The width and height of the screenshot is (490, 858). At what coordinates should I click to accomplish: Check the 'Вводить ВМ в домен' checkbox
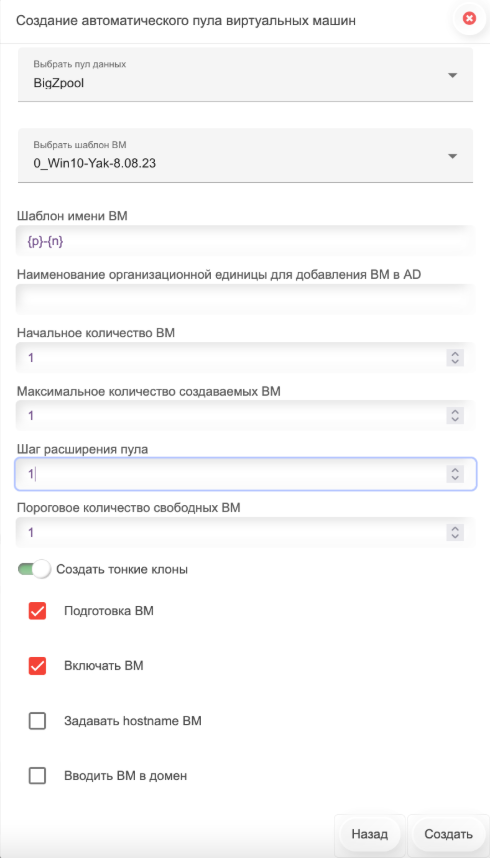tap(37, 775)
